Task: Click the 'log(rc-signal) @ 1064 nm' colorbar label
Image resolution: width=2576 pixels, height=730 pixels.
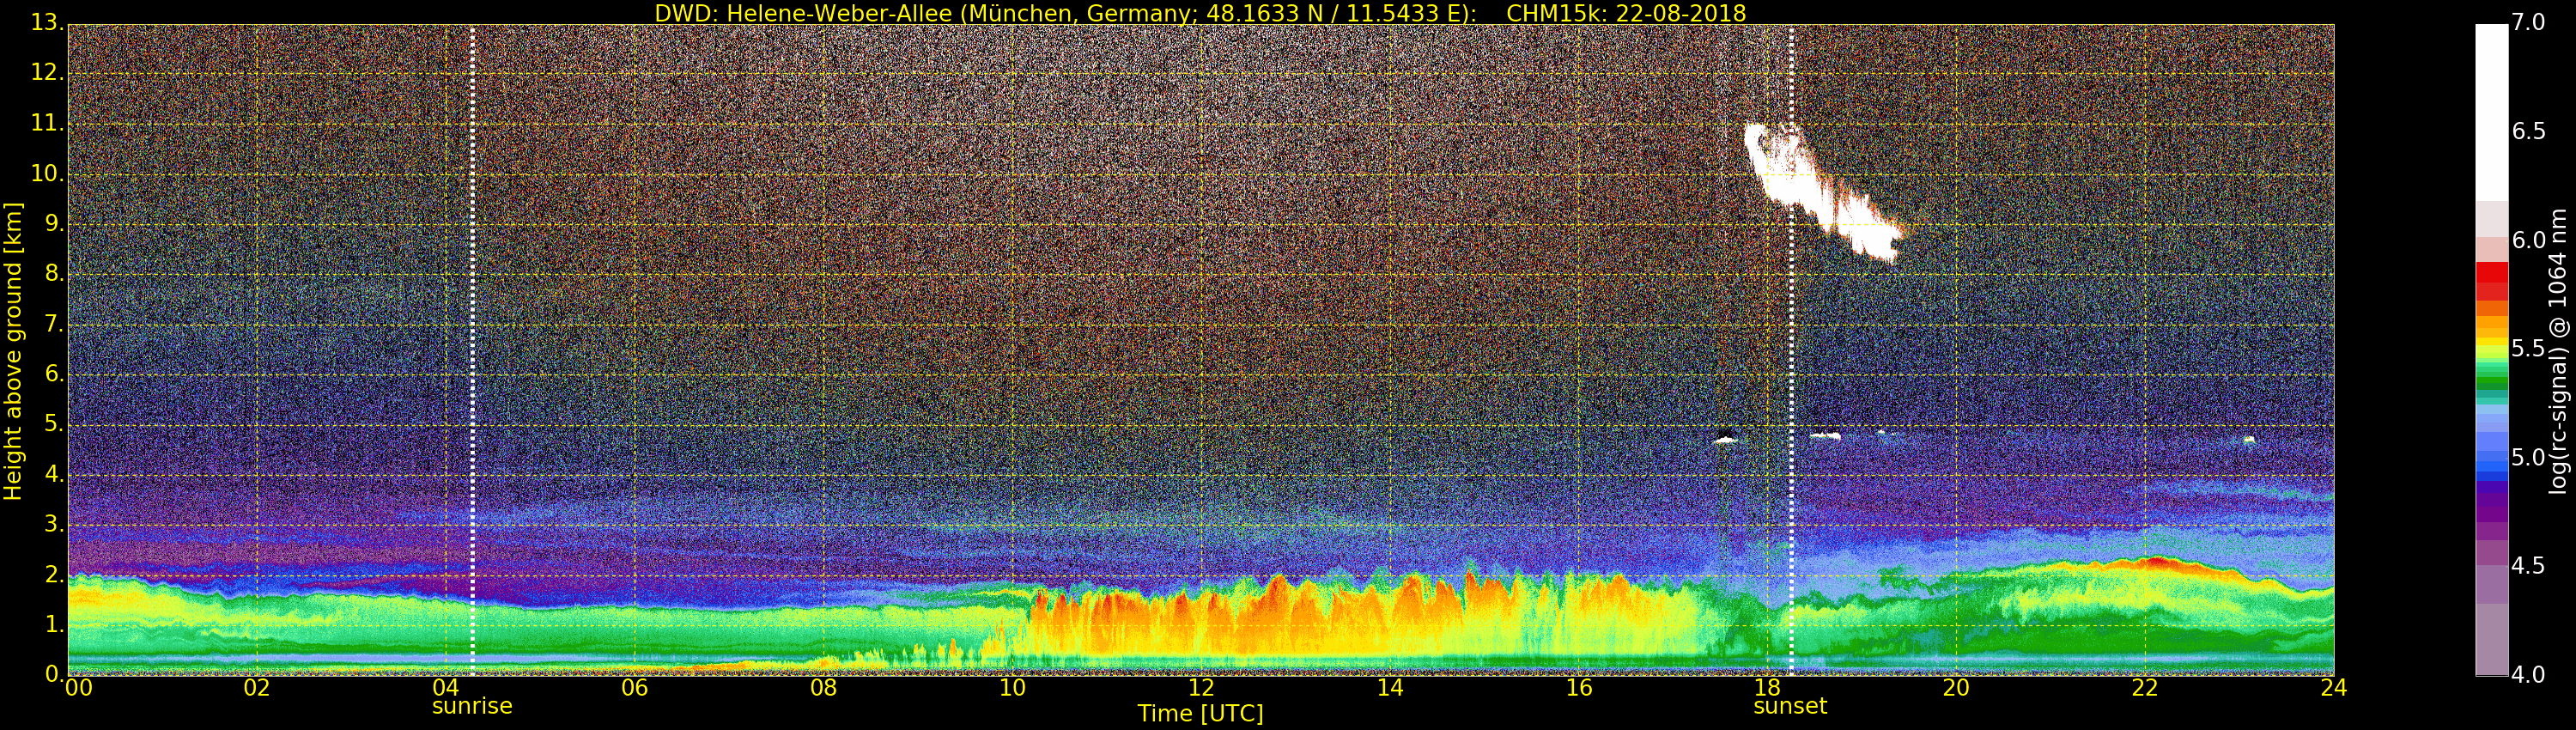Action: pyautogui.click(x=2559, y=350)
